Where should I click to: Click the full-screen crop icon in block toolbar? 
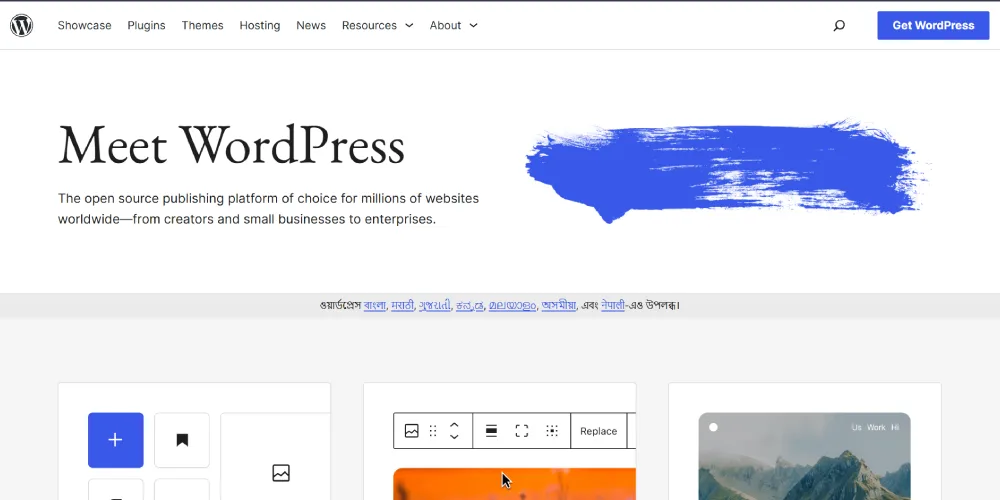point(522,431)
